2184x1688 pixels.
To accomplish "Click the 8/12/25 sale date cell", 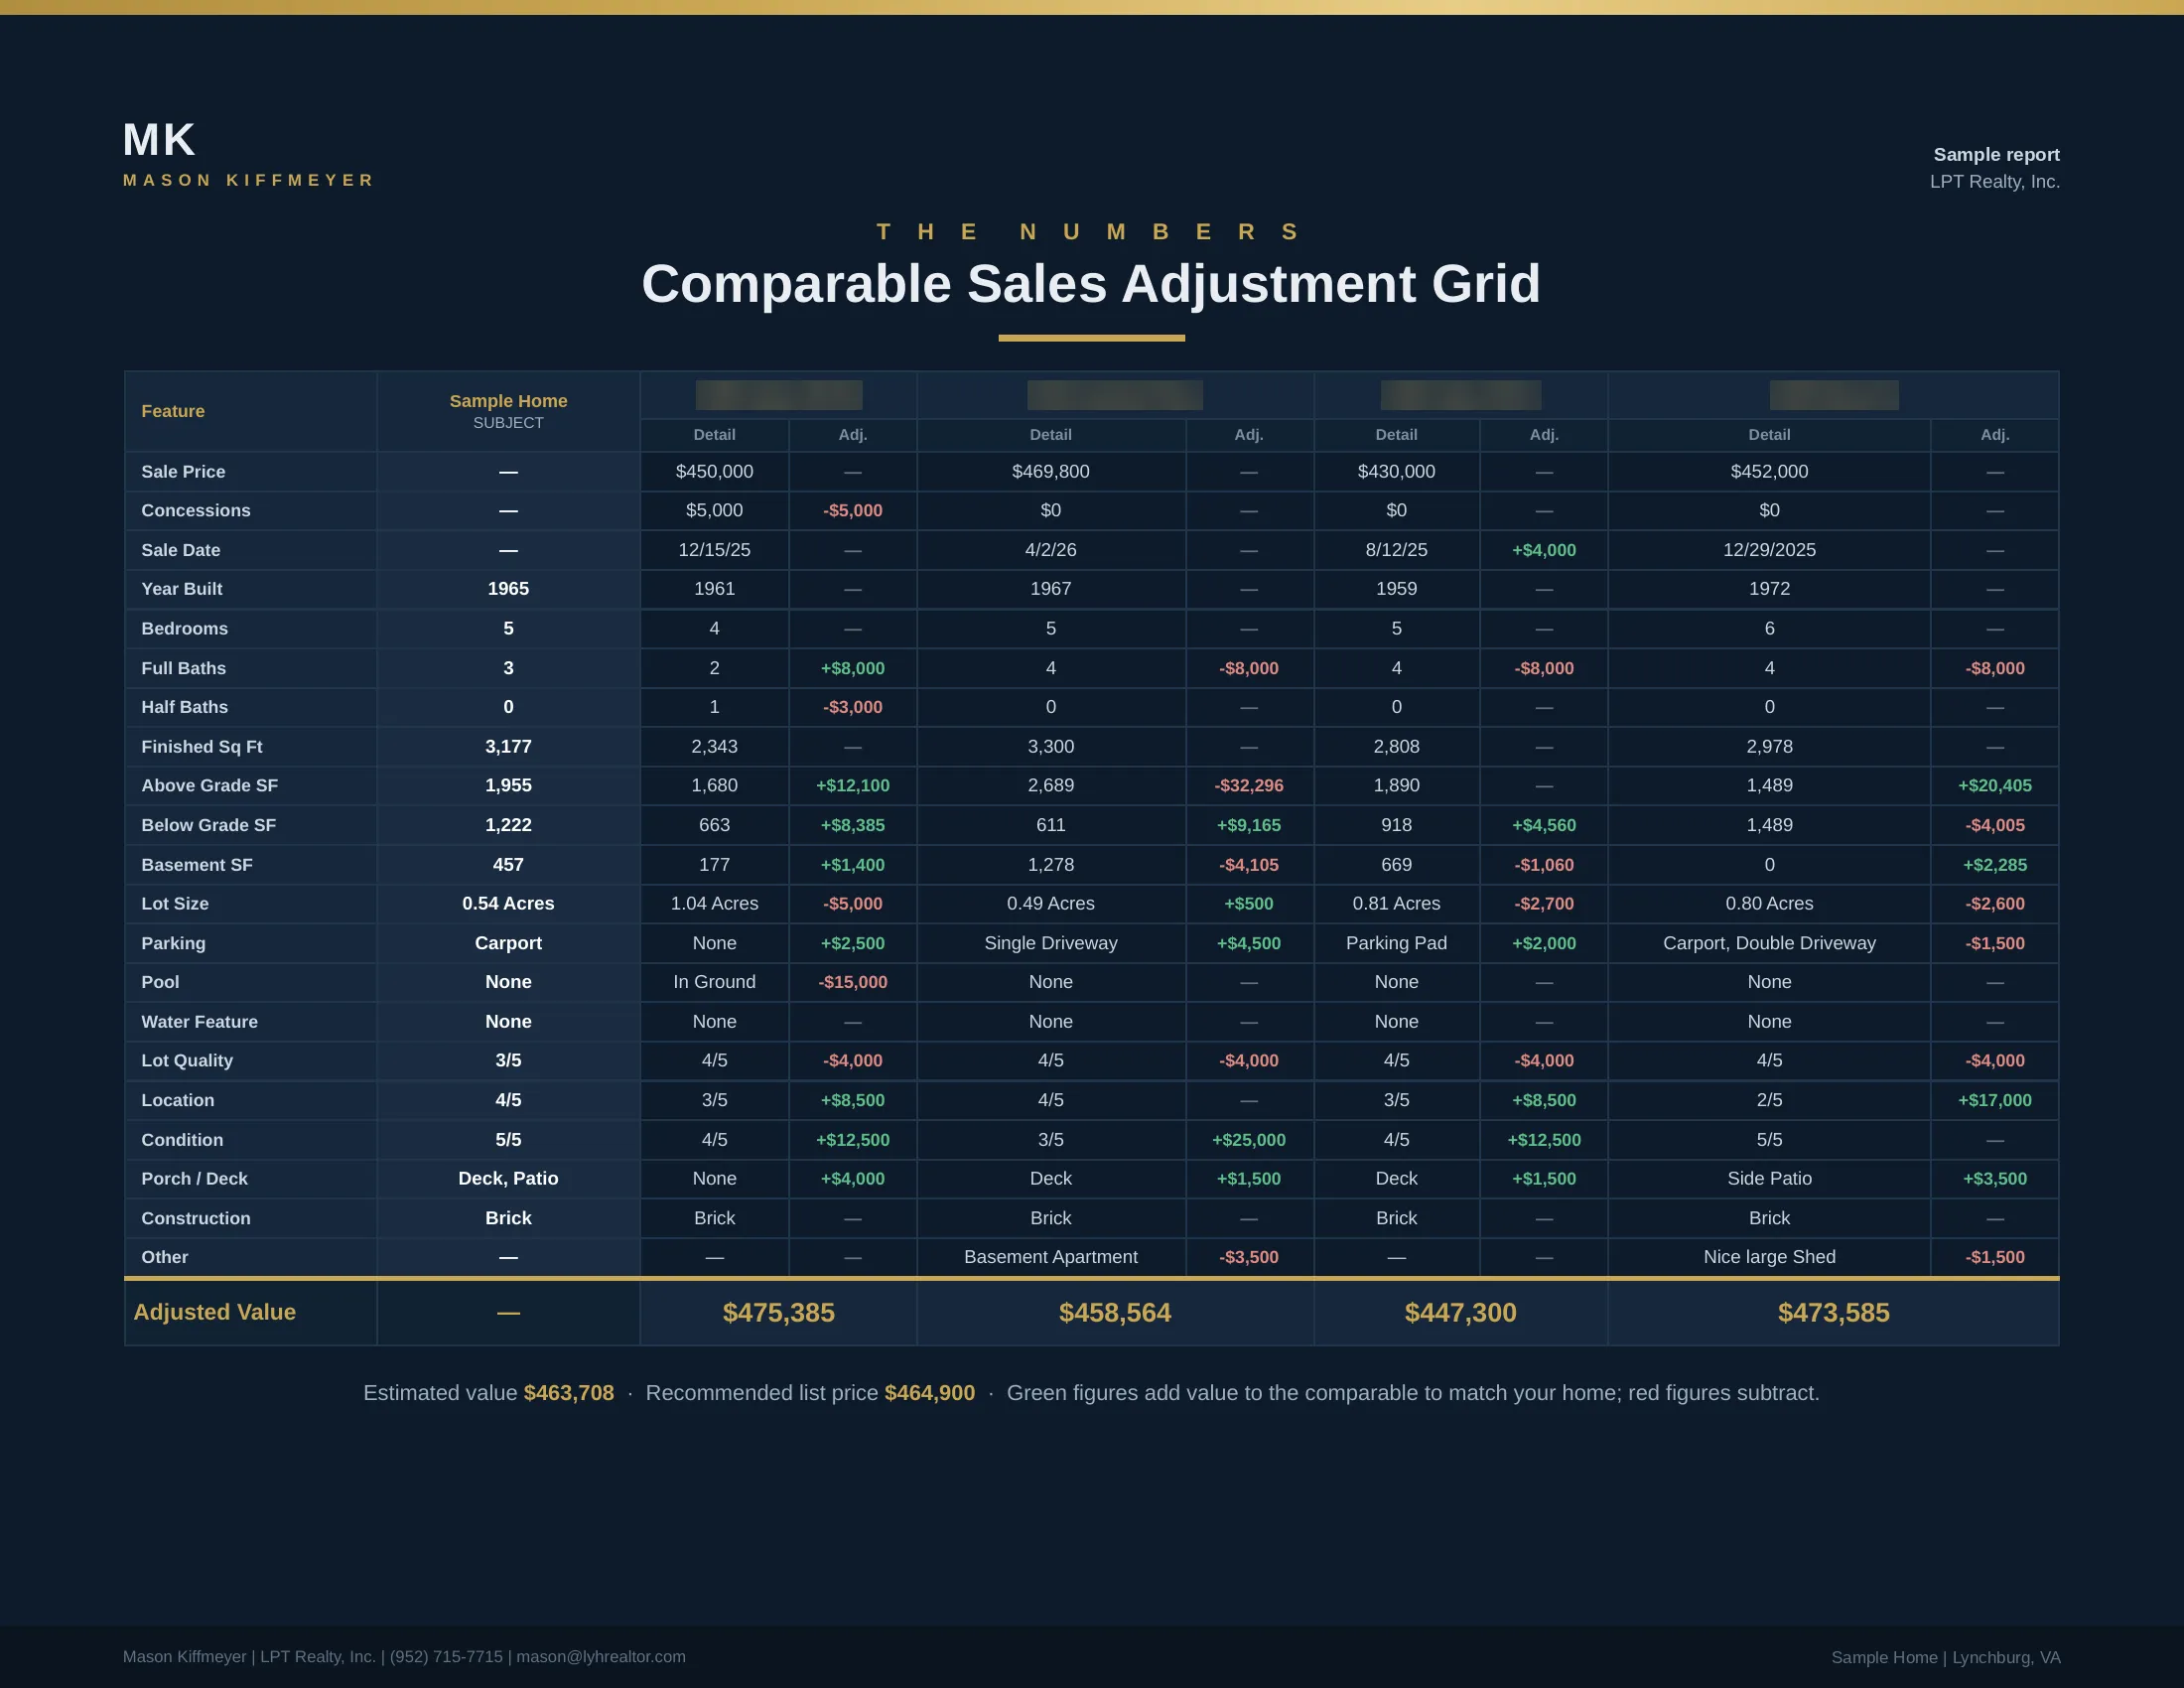I will pos(1396,550).
